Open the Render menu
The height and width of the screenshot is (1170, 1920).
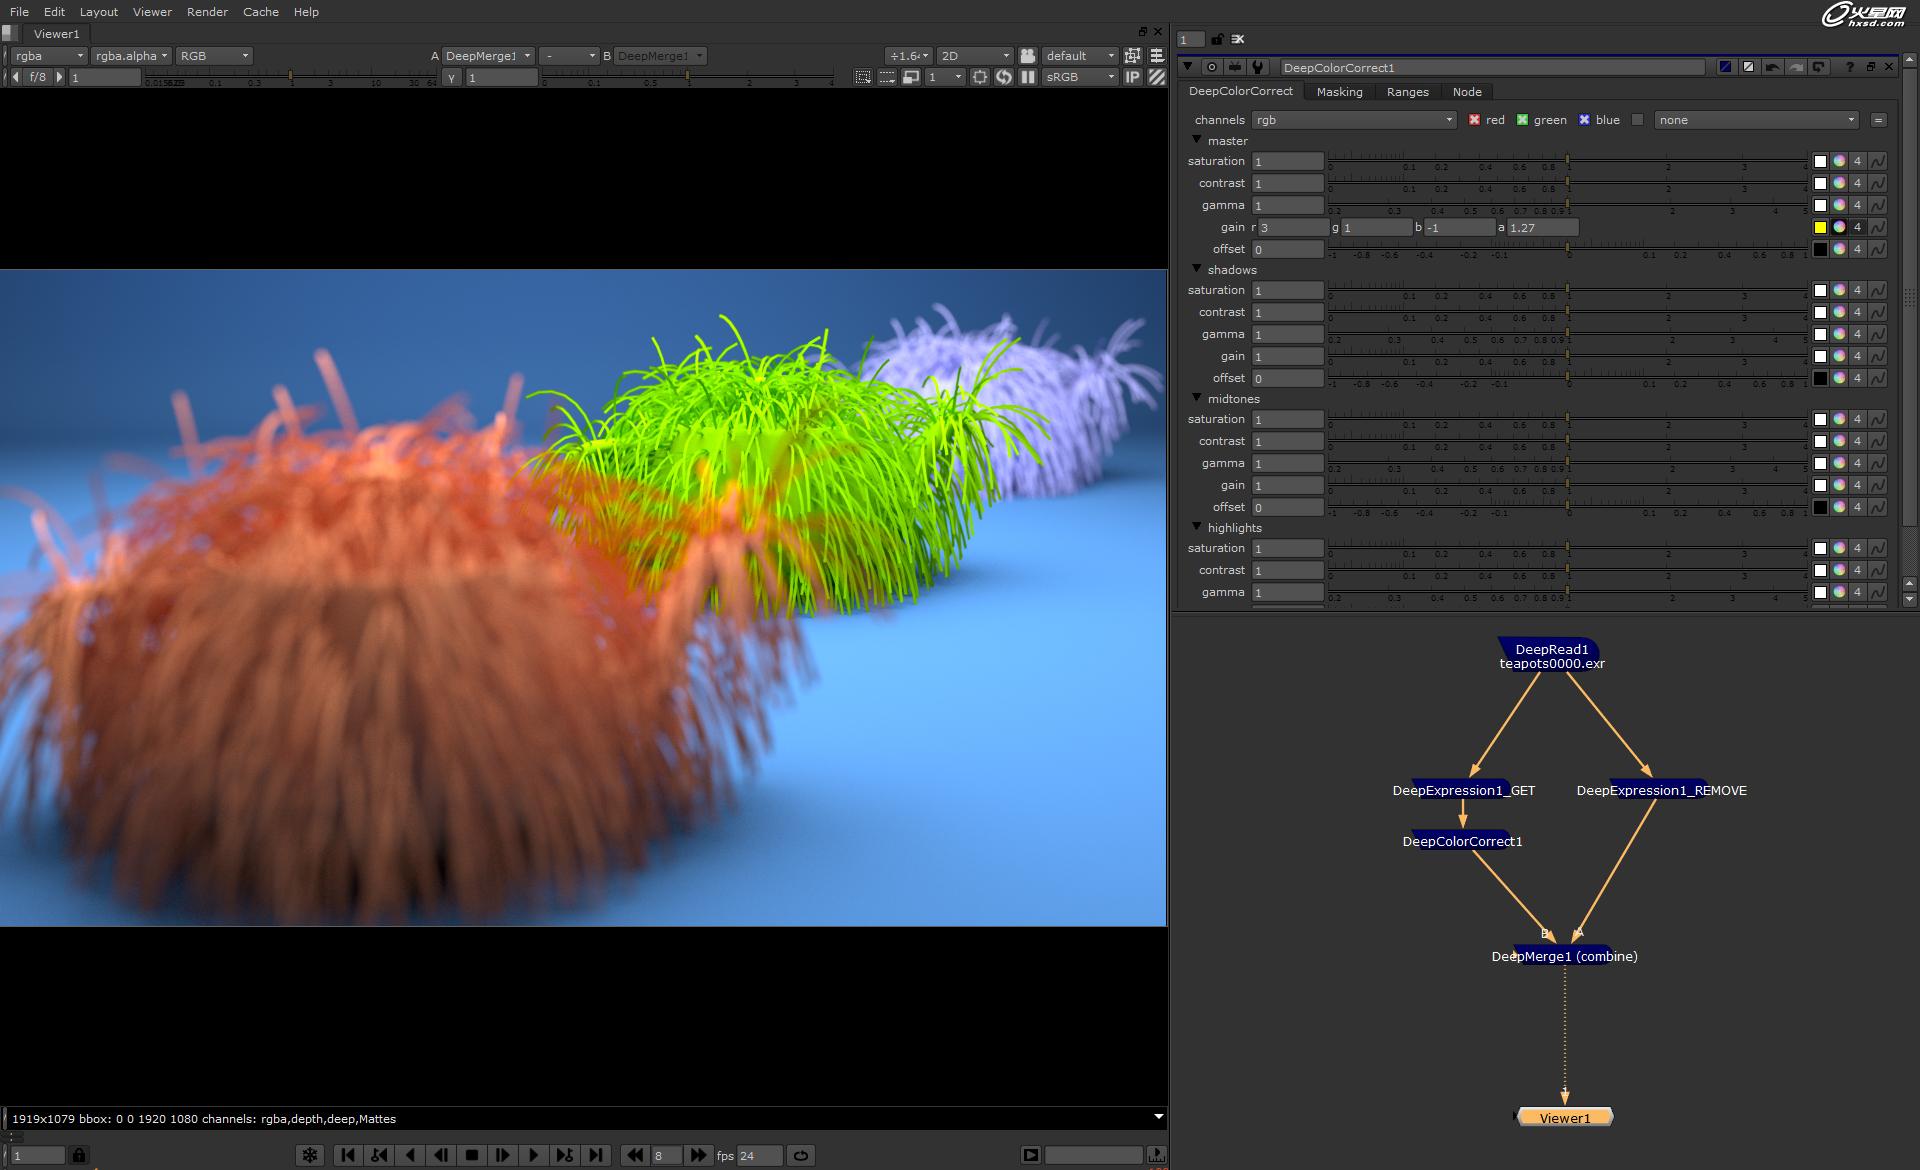(207, 12)
